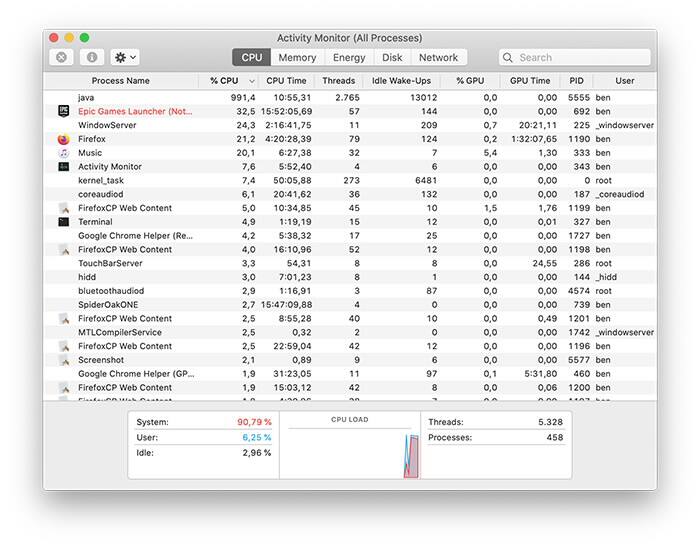This screenshot has height=547, width=700.
Task: Select the kernel_task process
Action: (100, 180)
